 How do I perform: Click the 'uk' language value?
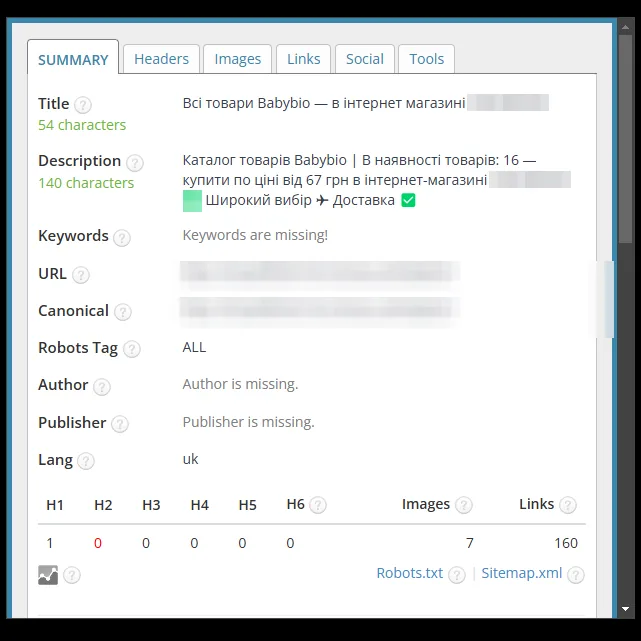click(x=191, y=459)
